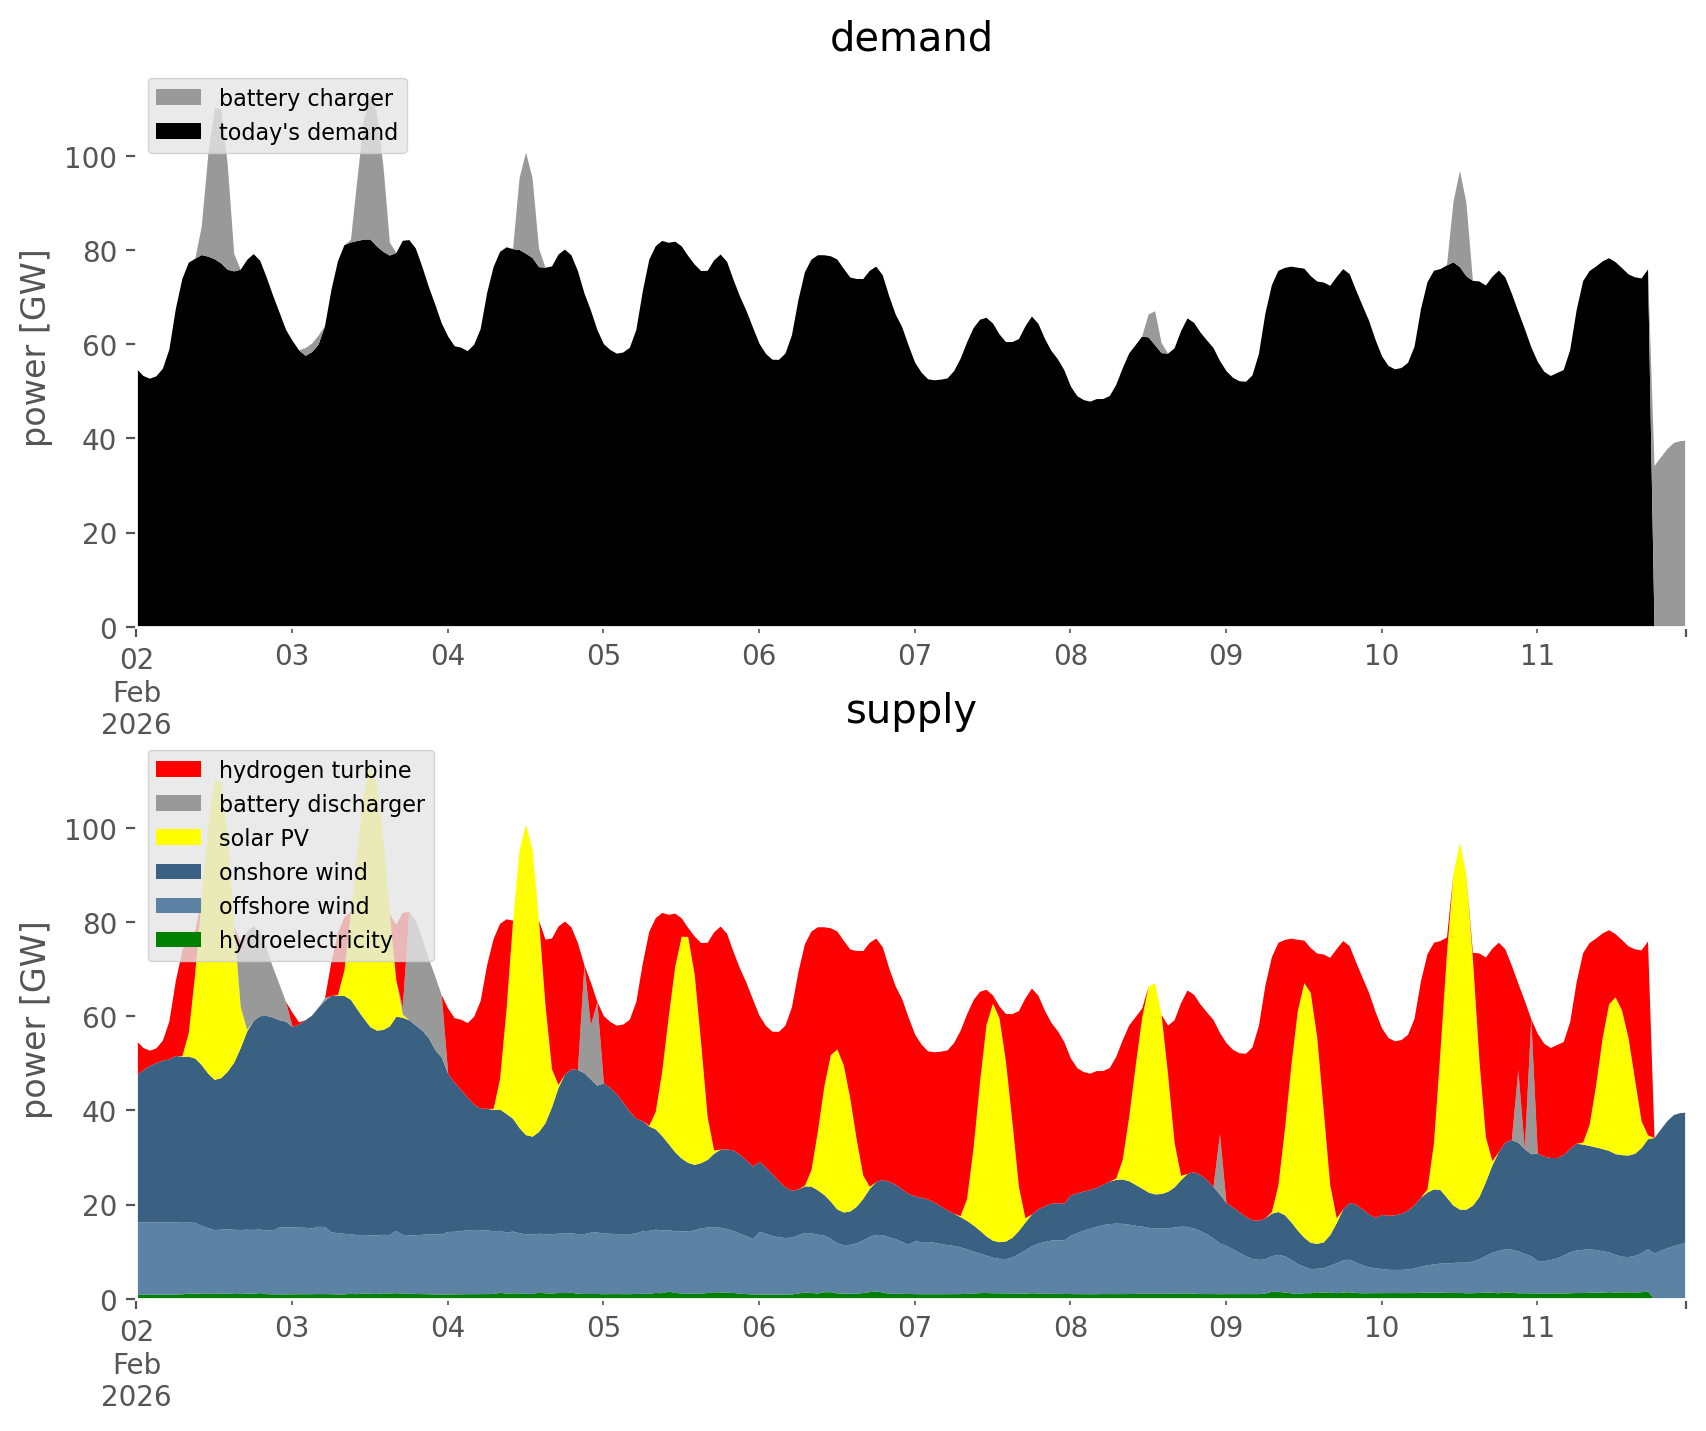The width and height of the screenshot is (1706, 1431).
Task: Select the "hydrogen turbine" legend label
Action: point(314,770)
